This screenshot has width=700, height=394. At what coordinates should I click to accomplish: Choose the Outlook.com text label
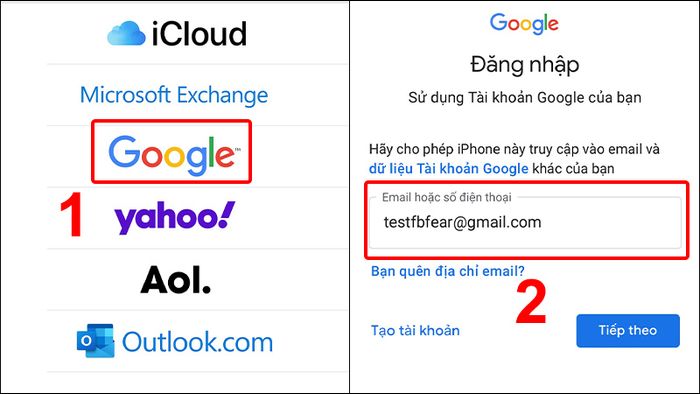pyautogui.click(x=197, y=342)
